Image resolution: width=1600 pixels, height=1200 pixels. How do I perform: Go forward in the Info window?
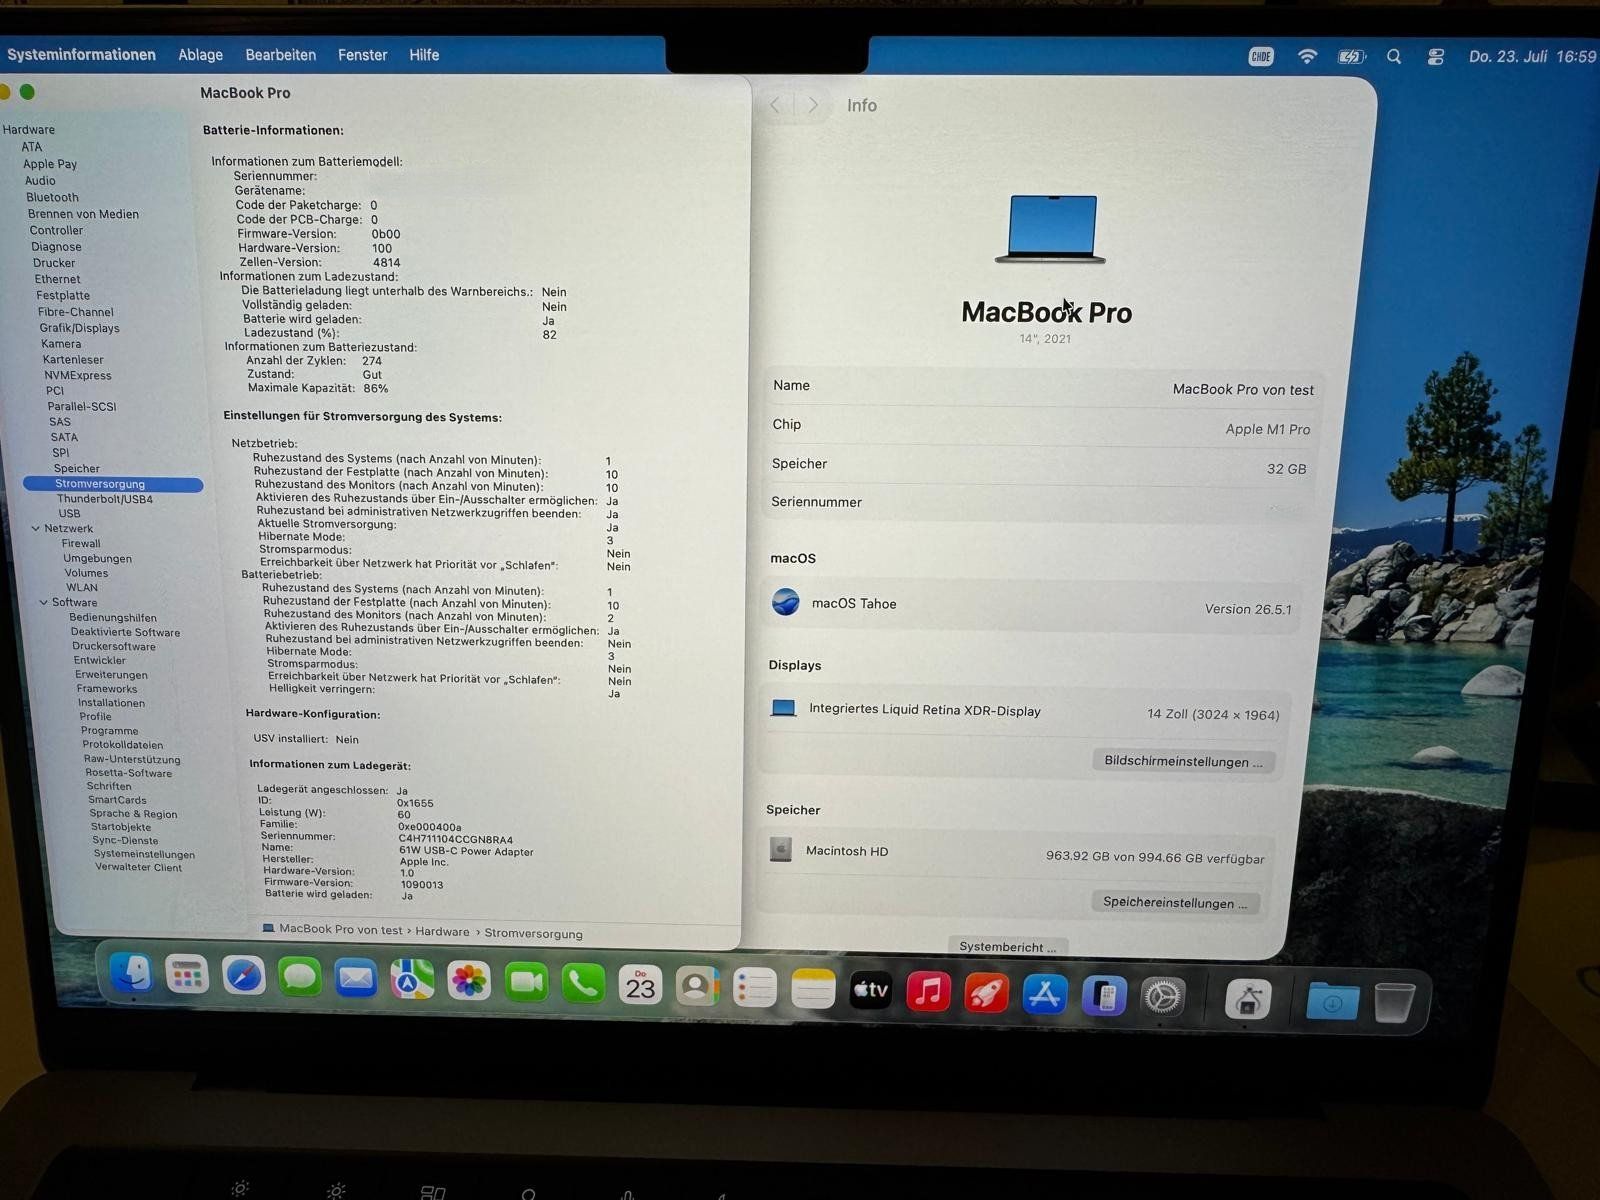click(x=813, y=105)
